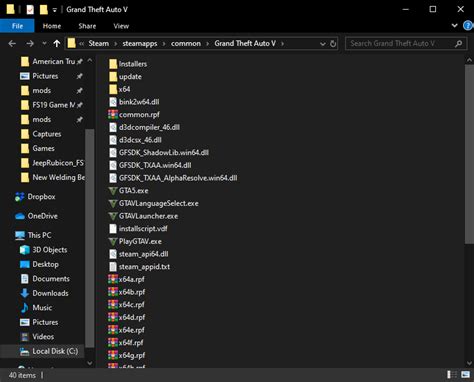Select the x64a.rpf archive icon
This screenshot has height=382, width=474.
click(x=113, y=279)
